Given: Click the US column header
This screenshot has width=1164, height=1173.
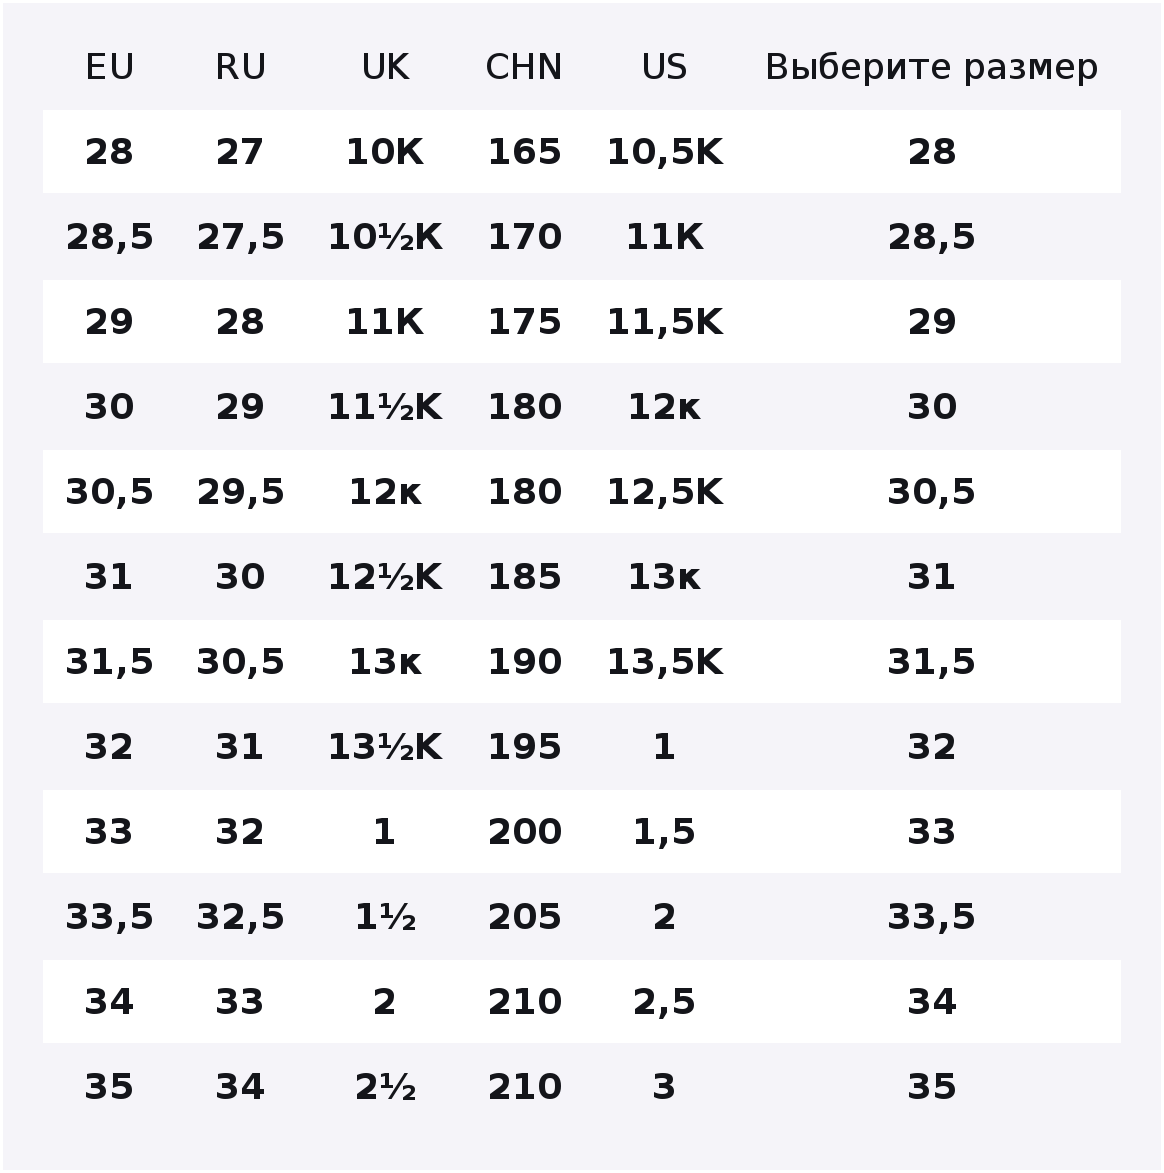Looking at the screenshot, I should tap(664, 67).
